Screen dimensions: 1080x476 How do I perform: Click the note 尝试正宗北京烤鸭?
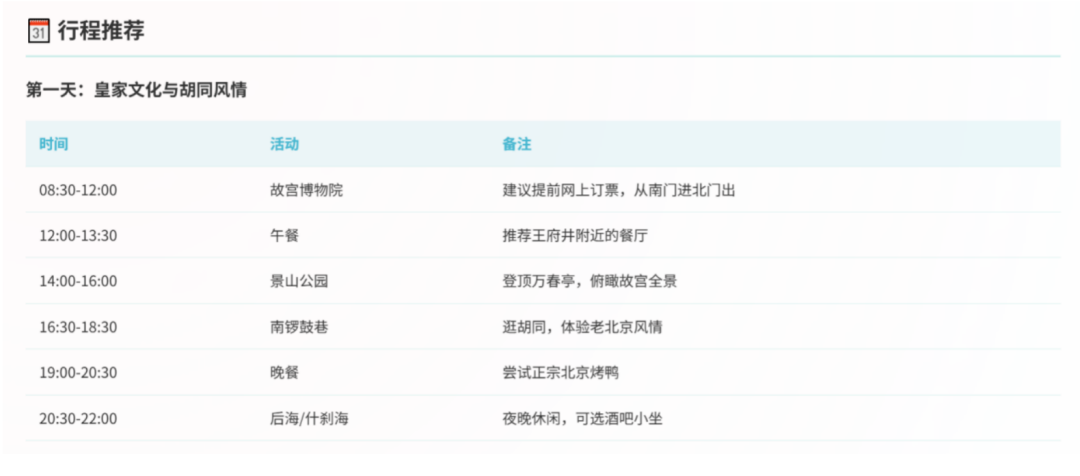[561, 373]
